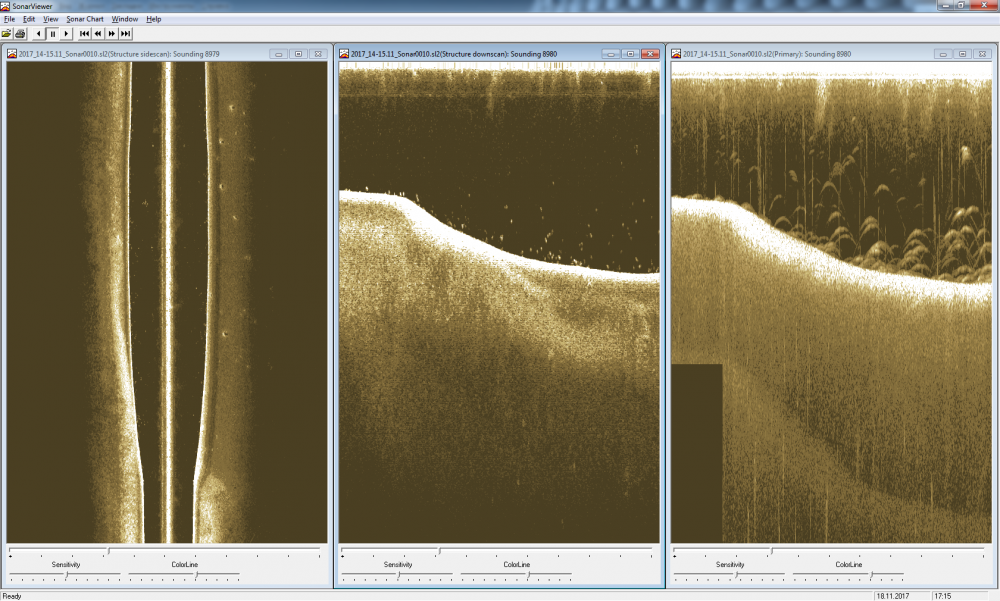Click the Print toolbar icon
This screenshot has width=1000, height=601.
click(20, 33)
